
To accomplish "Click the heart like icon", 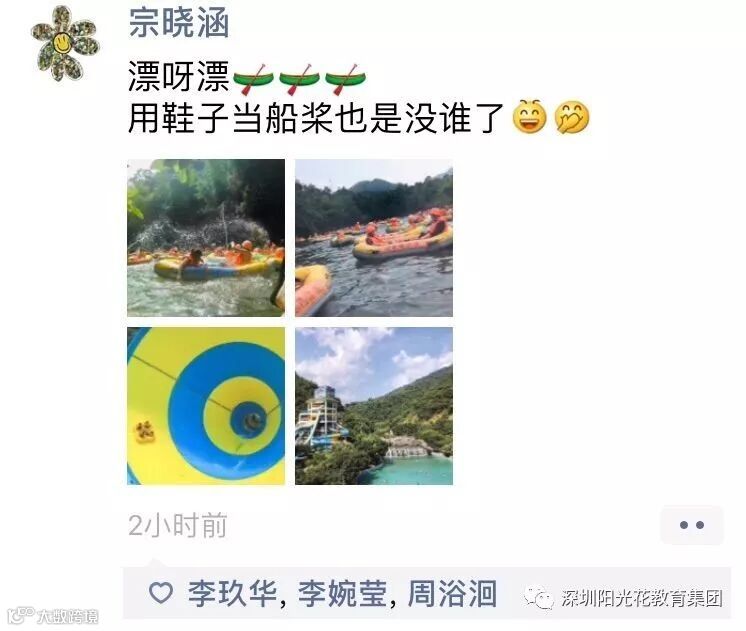I will tap(161, 593).
